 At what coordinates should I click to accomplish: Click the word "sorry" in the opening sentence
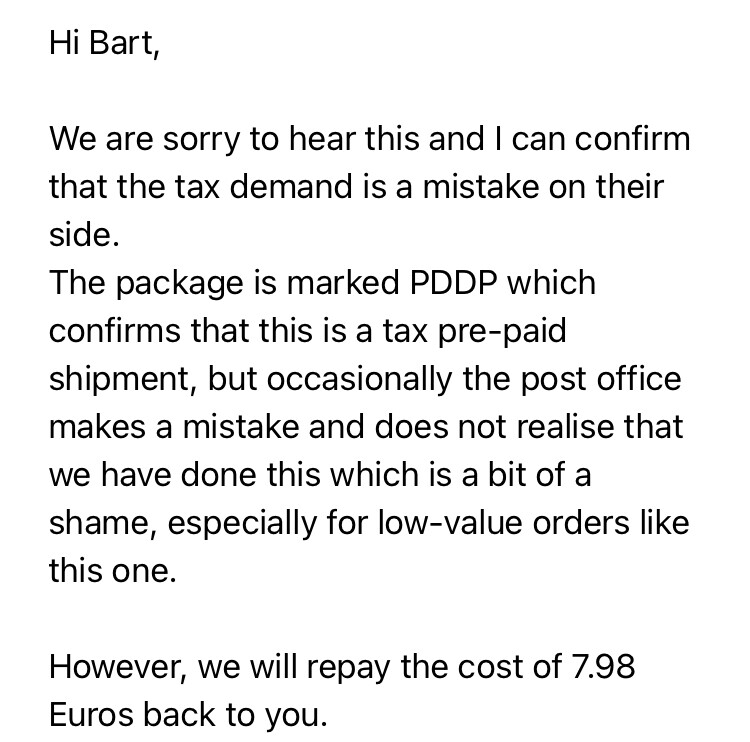click(201, 140)
